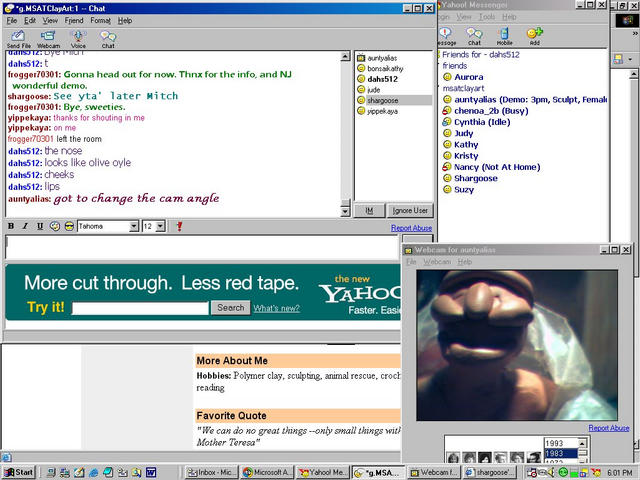Image resolution: width=640 pixels, height=480 pixels.
Task: Click Internet Explorer quick launch icon
Action: point(93,473)
